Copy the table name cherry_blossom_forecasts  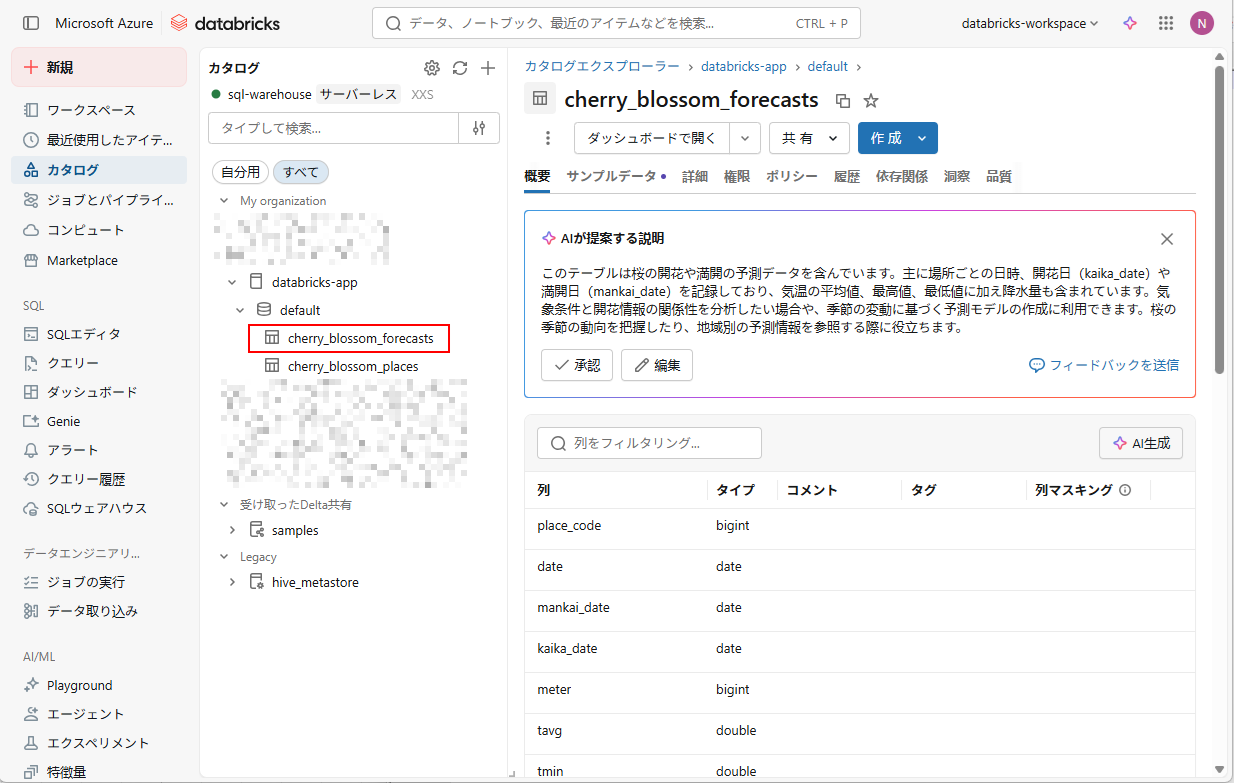pyautogui.click(x=843, y=100)
